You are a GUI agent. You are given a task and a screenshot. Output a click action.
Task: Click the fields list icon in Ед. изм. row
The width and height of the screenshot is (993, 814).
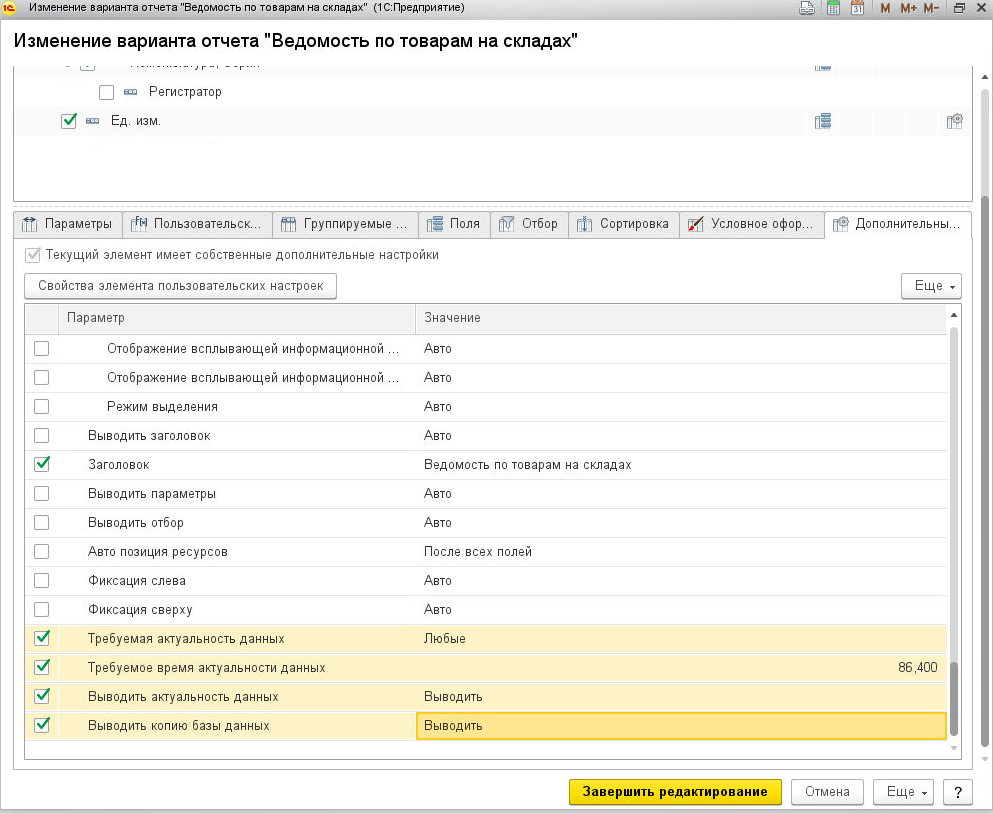pos(823,121)
